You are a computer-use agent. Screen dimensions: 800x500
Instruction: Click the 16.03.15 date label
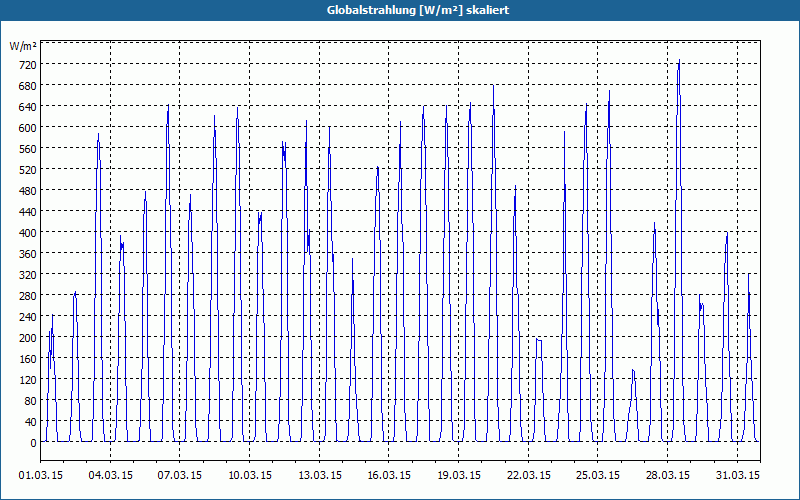[x=389, y=475]
